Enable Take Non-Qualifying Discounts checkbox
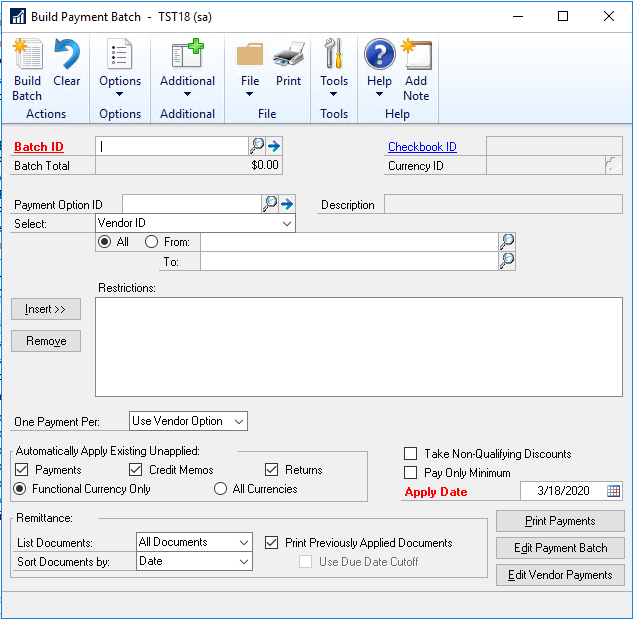 tap(411, 454)
